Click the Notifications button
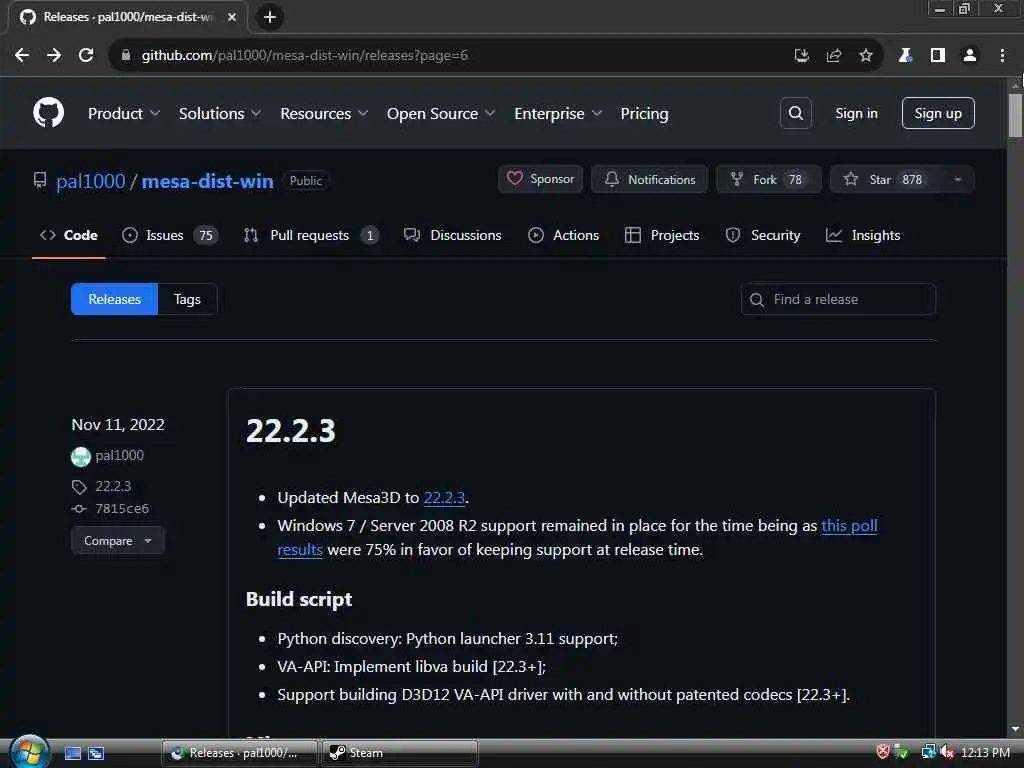1024x768 pixels. (x=649, y=179)
